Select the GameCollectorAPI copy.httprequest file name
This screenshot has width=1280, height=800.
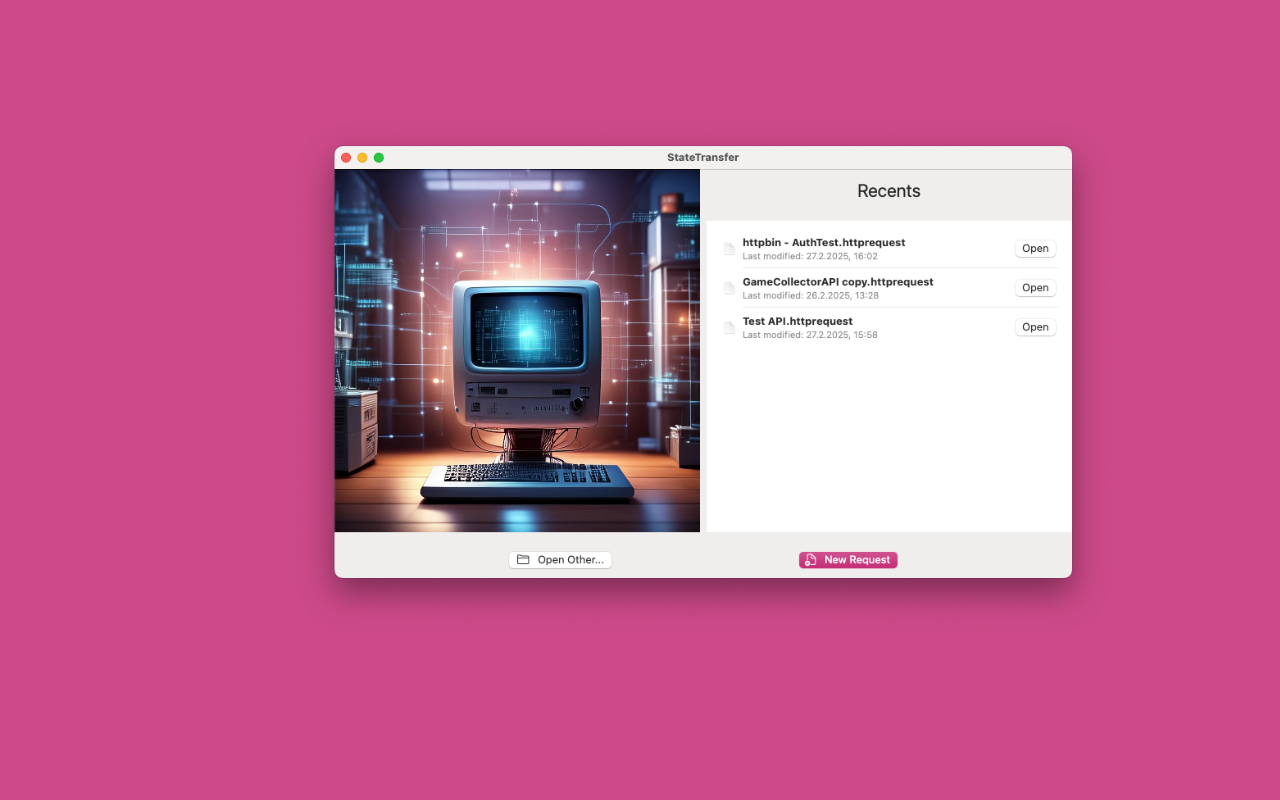(x=837, y=282)
